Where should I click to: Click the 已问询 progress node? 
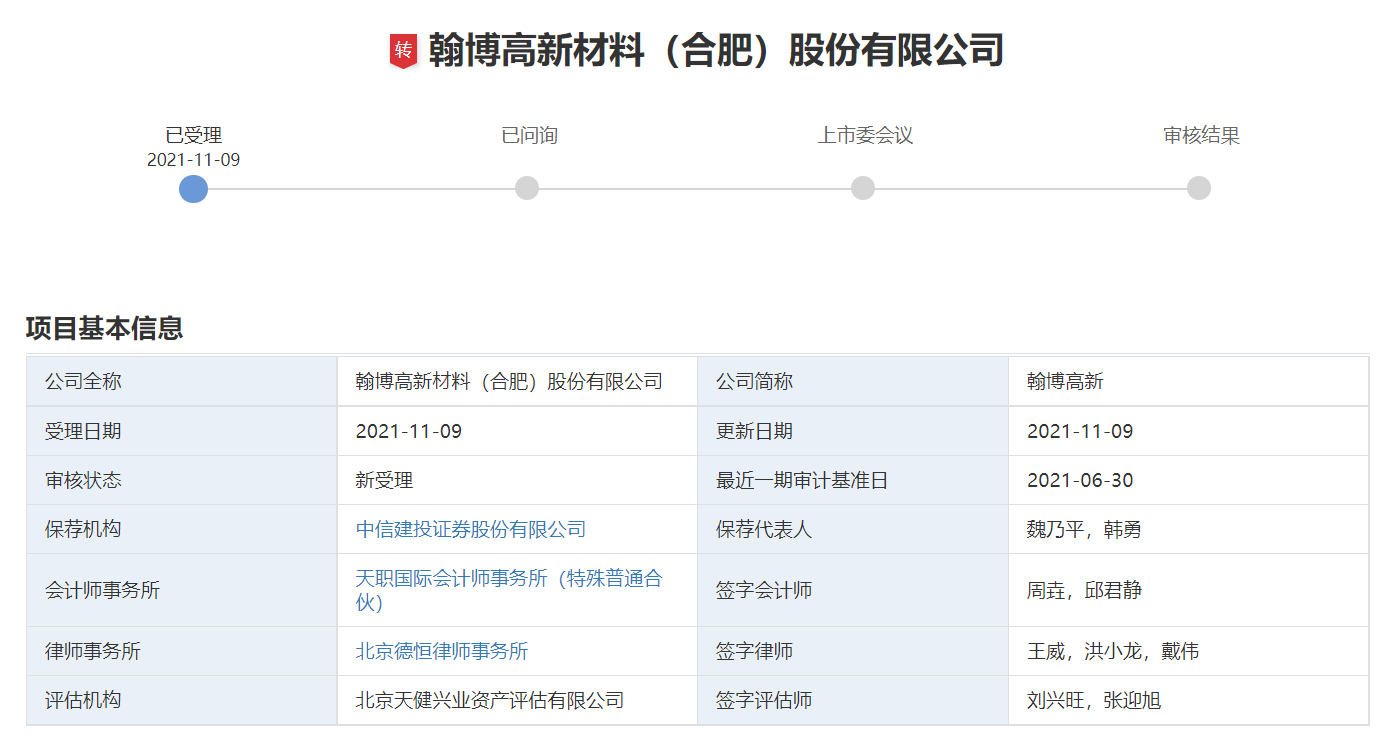click(527, 188)
